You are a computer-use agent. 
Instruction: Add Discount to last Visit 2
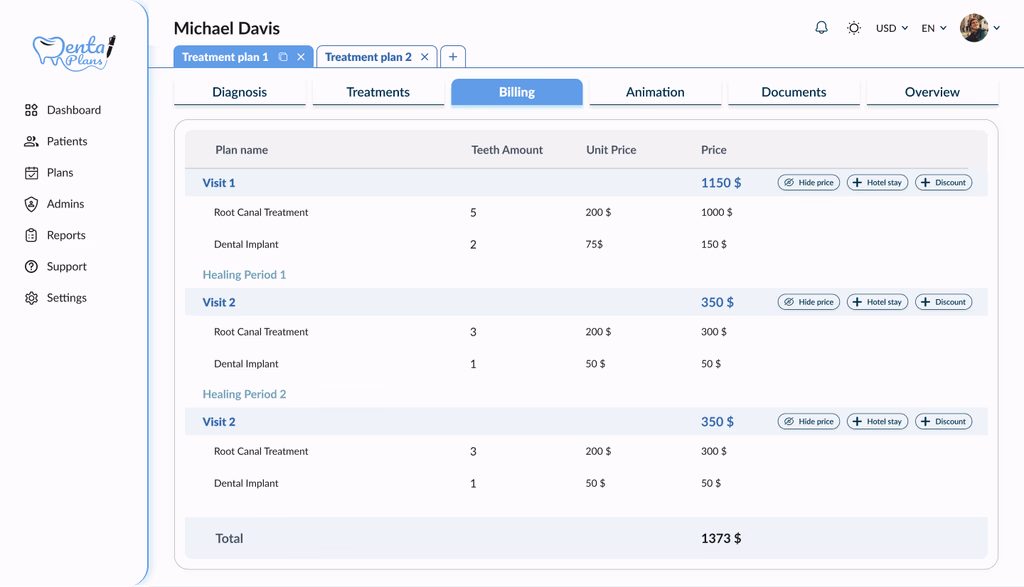[943, 422]
